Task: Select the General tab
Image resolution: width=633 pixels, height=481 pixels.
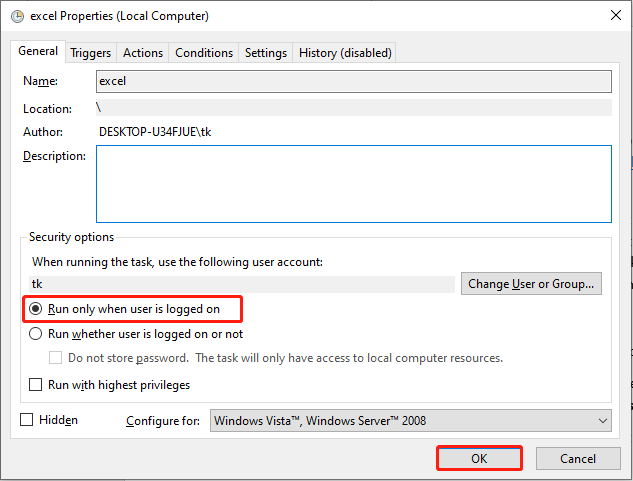Action: [38, 51]
